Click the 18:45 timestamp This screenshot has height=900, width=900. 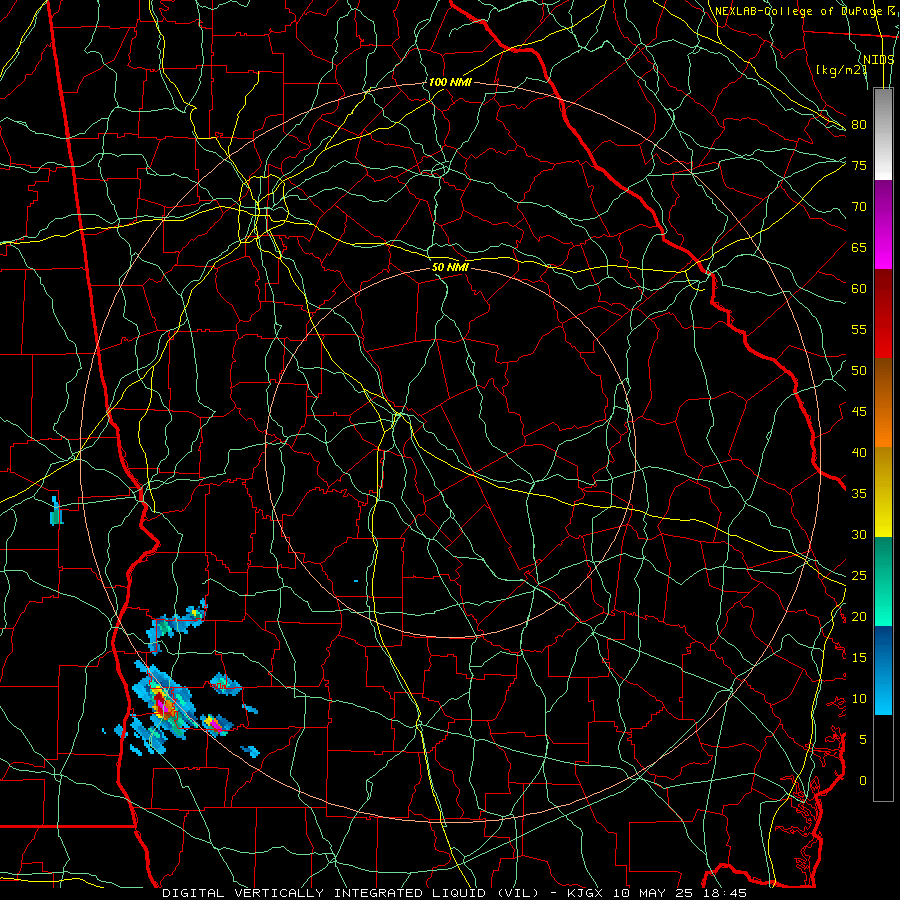coord(727,893)
